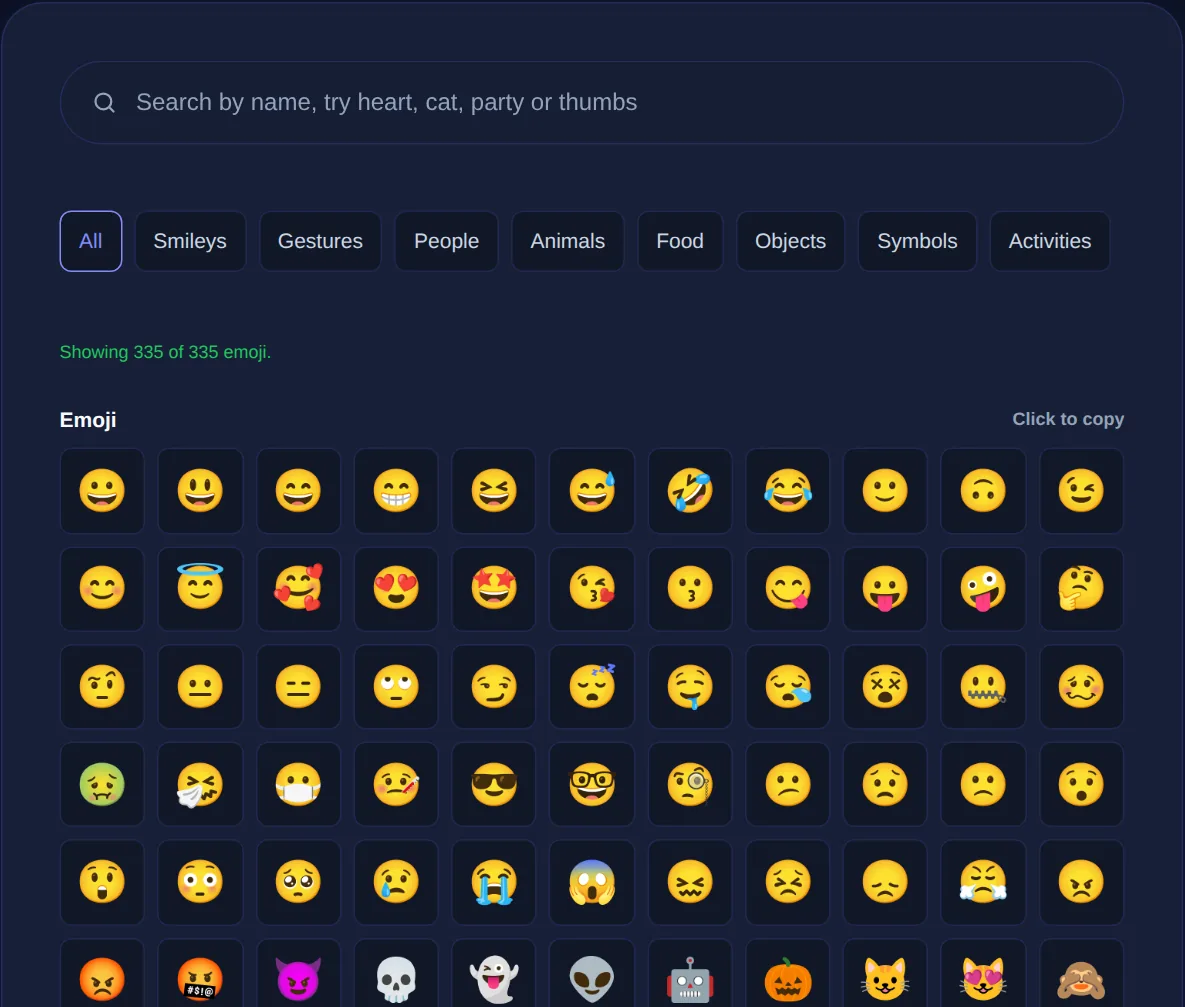1185x1007 pixels.
Task: Copy the heart eyes emoji
Action: pos(396,588)
